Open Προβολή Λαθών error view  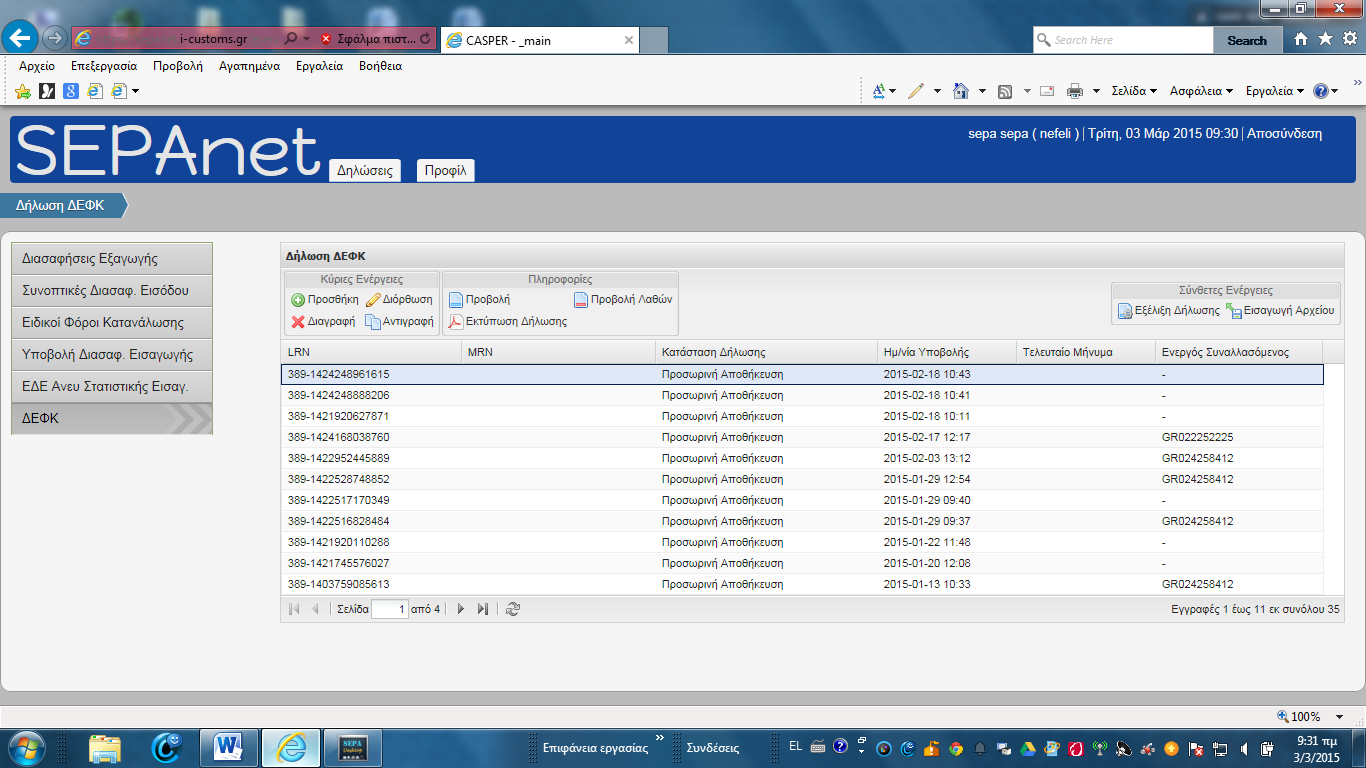[x=623, y=299]
